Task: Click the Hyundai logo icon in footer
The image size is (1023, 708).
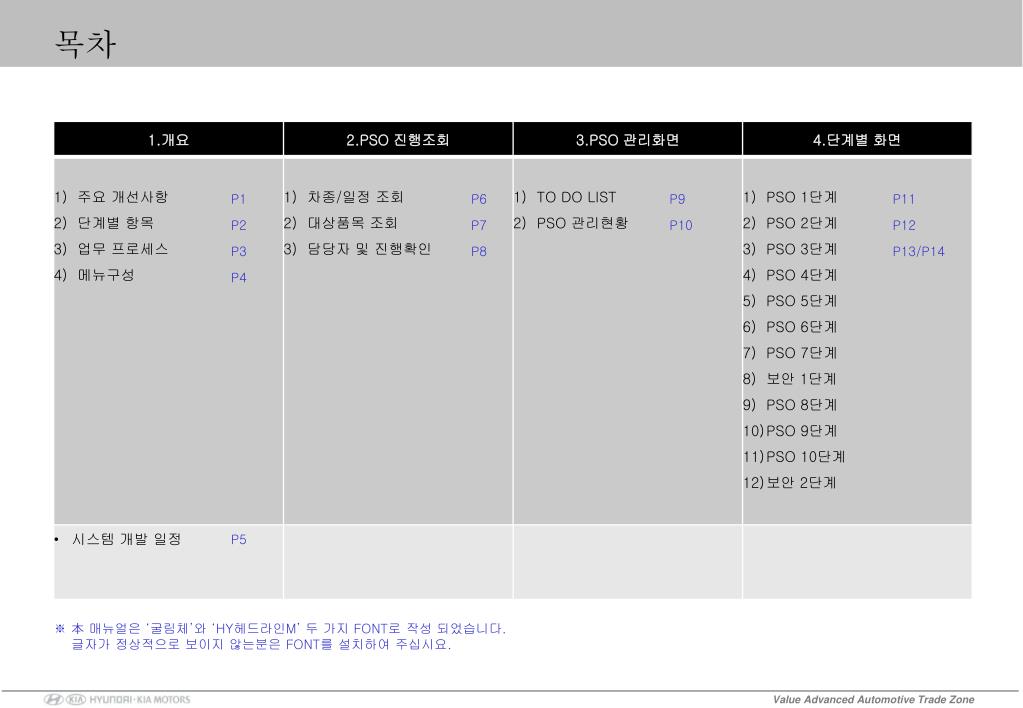Action: (53, 700)
